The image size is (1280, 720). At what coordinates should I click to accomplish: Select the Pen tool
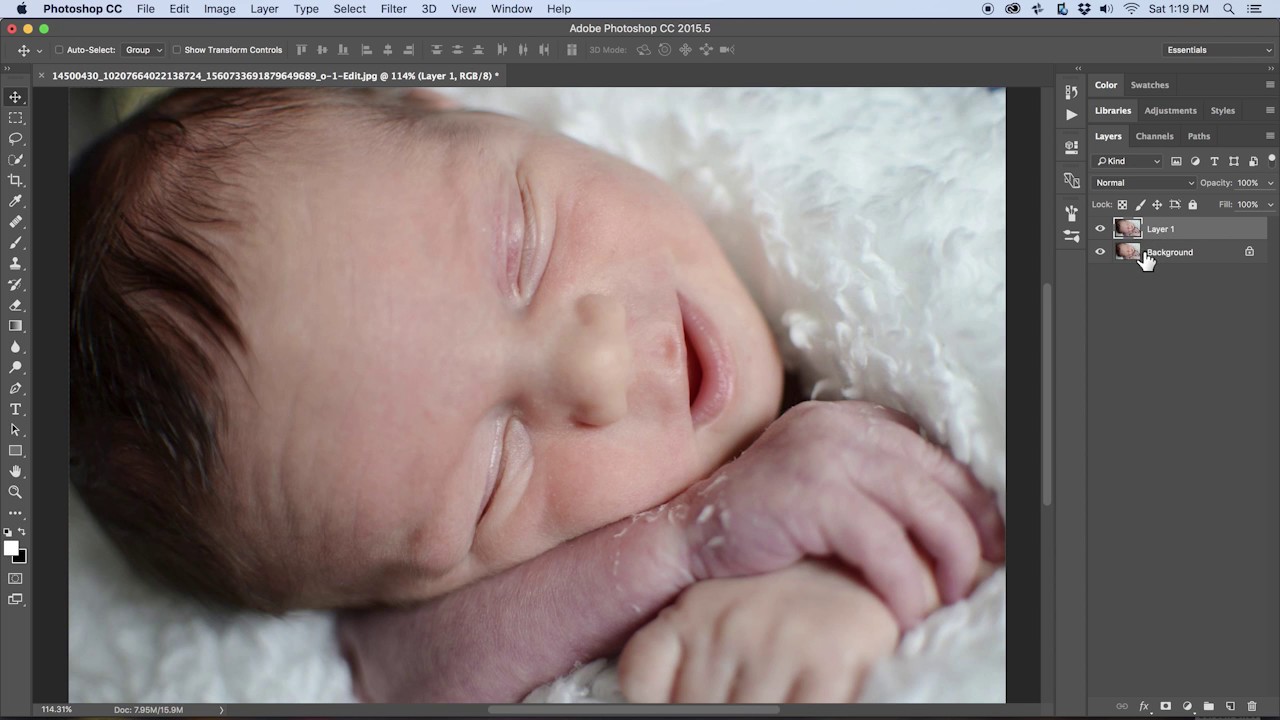pos(15,389)
